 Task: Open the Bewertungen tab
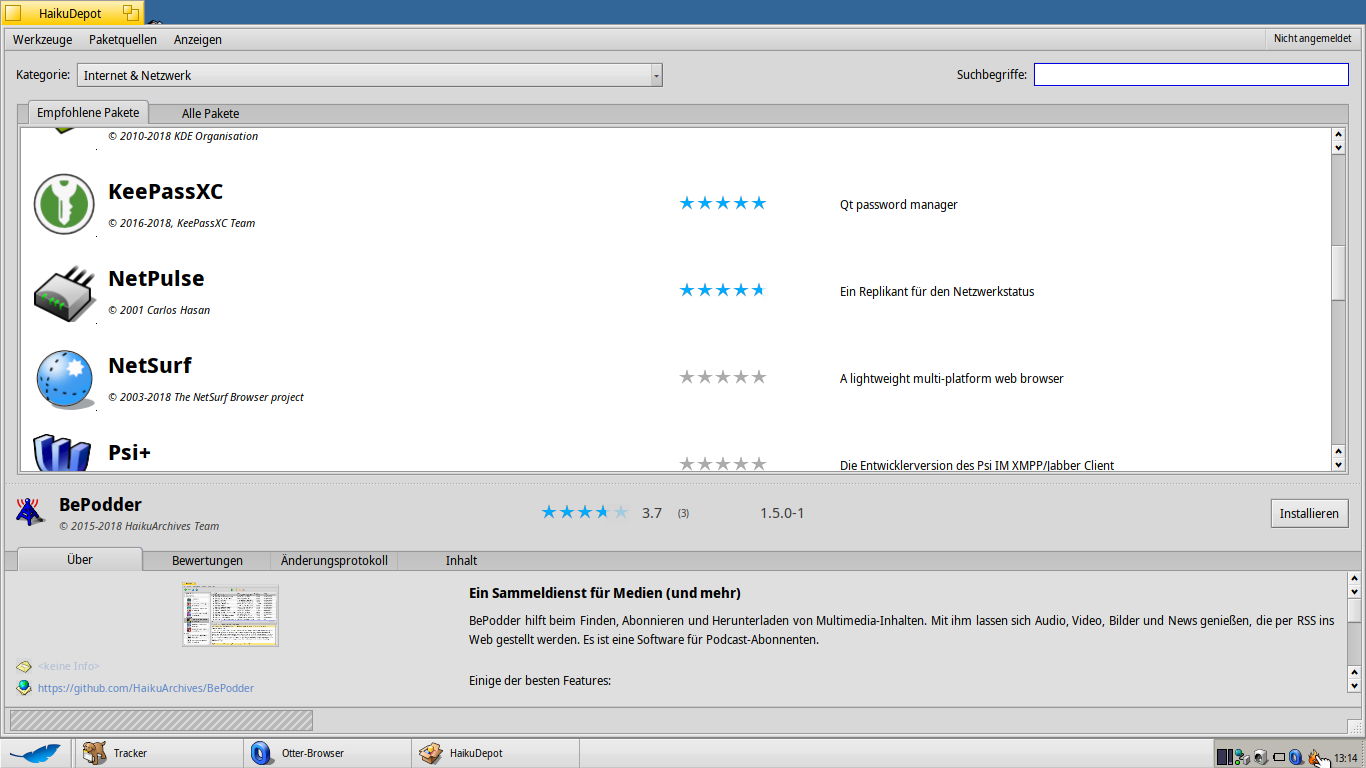[x=207, y=561]
